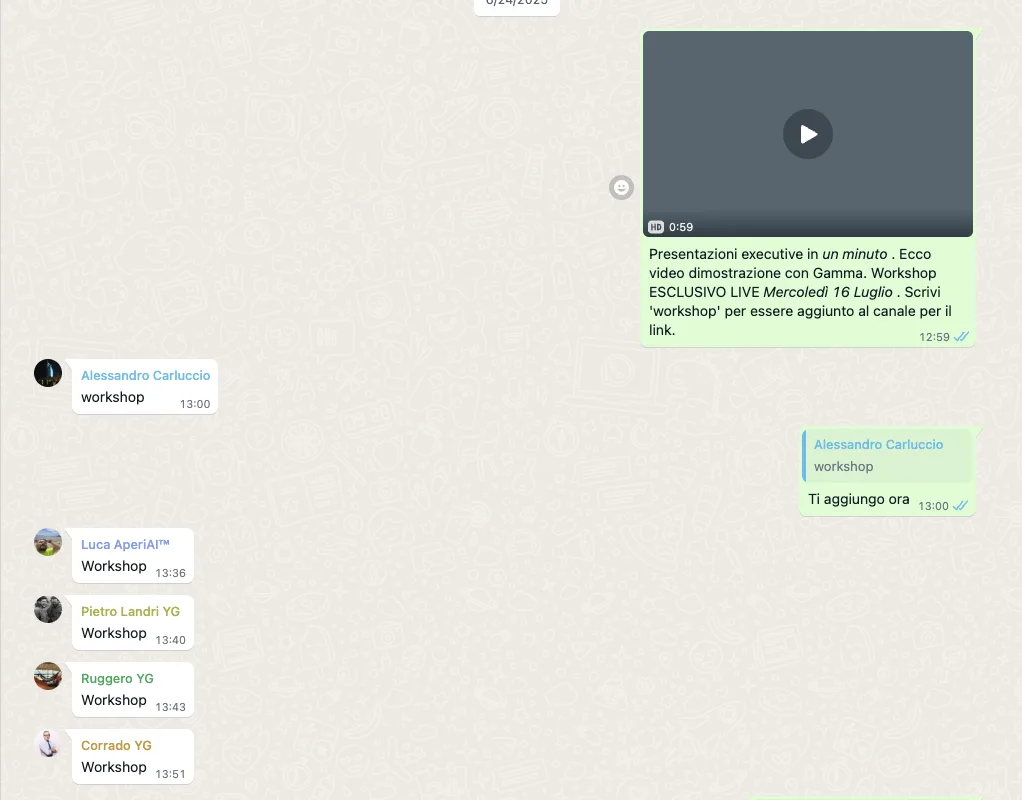Open Alessandro Carluccio's profile avatar
This screenshot has height=800, width=1022.
coord(48,373)
